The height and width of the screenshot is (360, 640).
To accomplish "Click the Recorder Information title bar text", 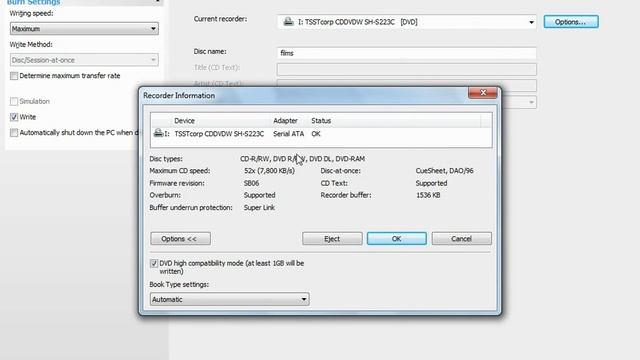I will [179, 96].
